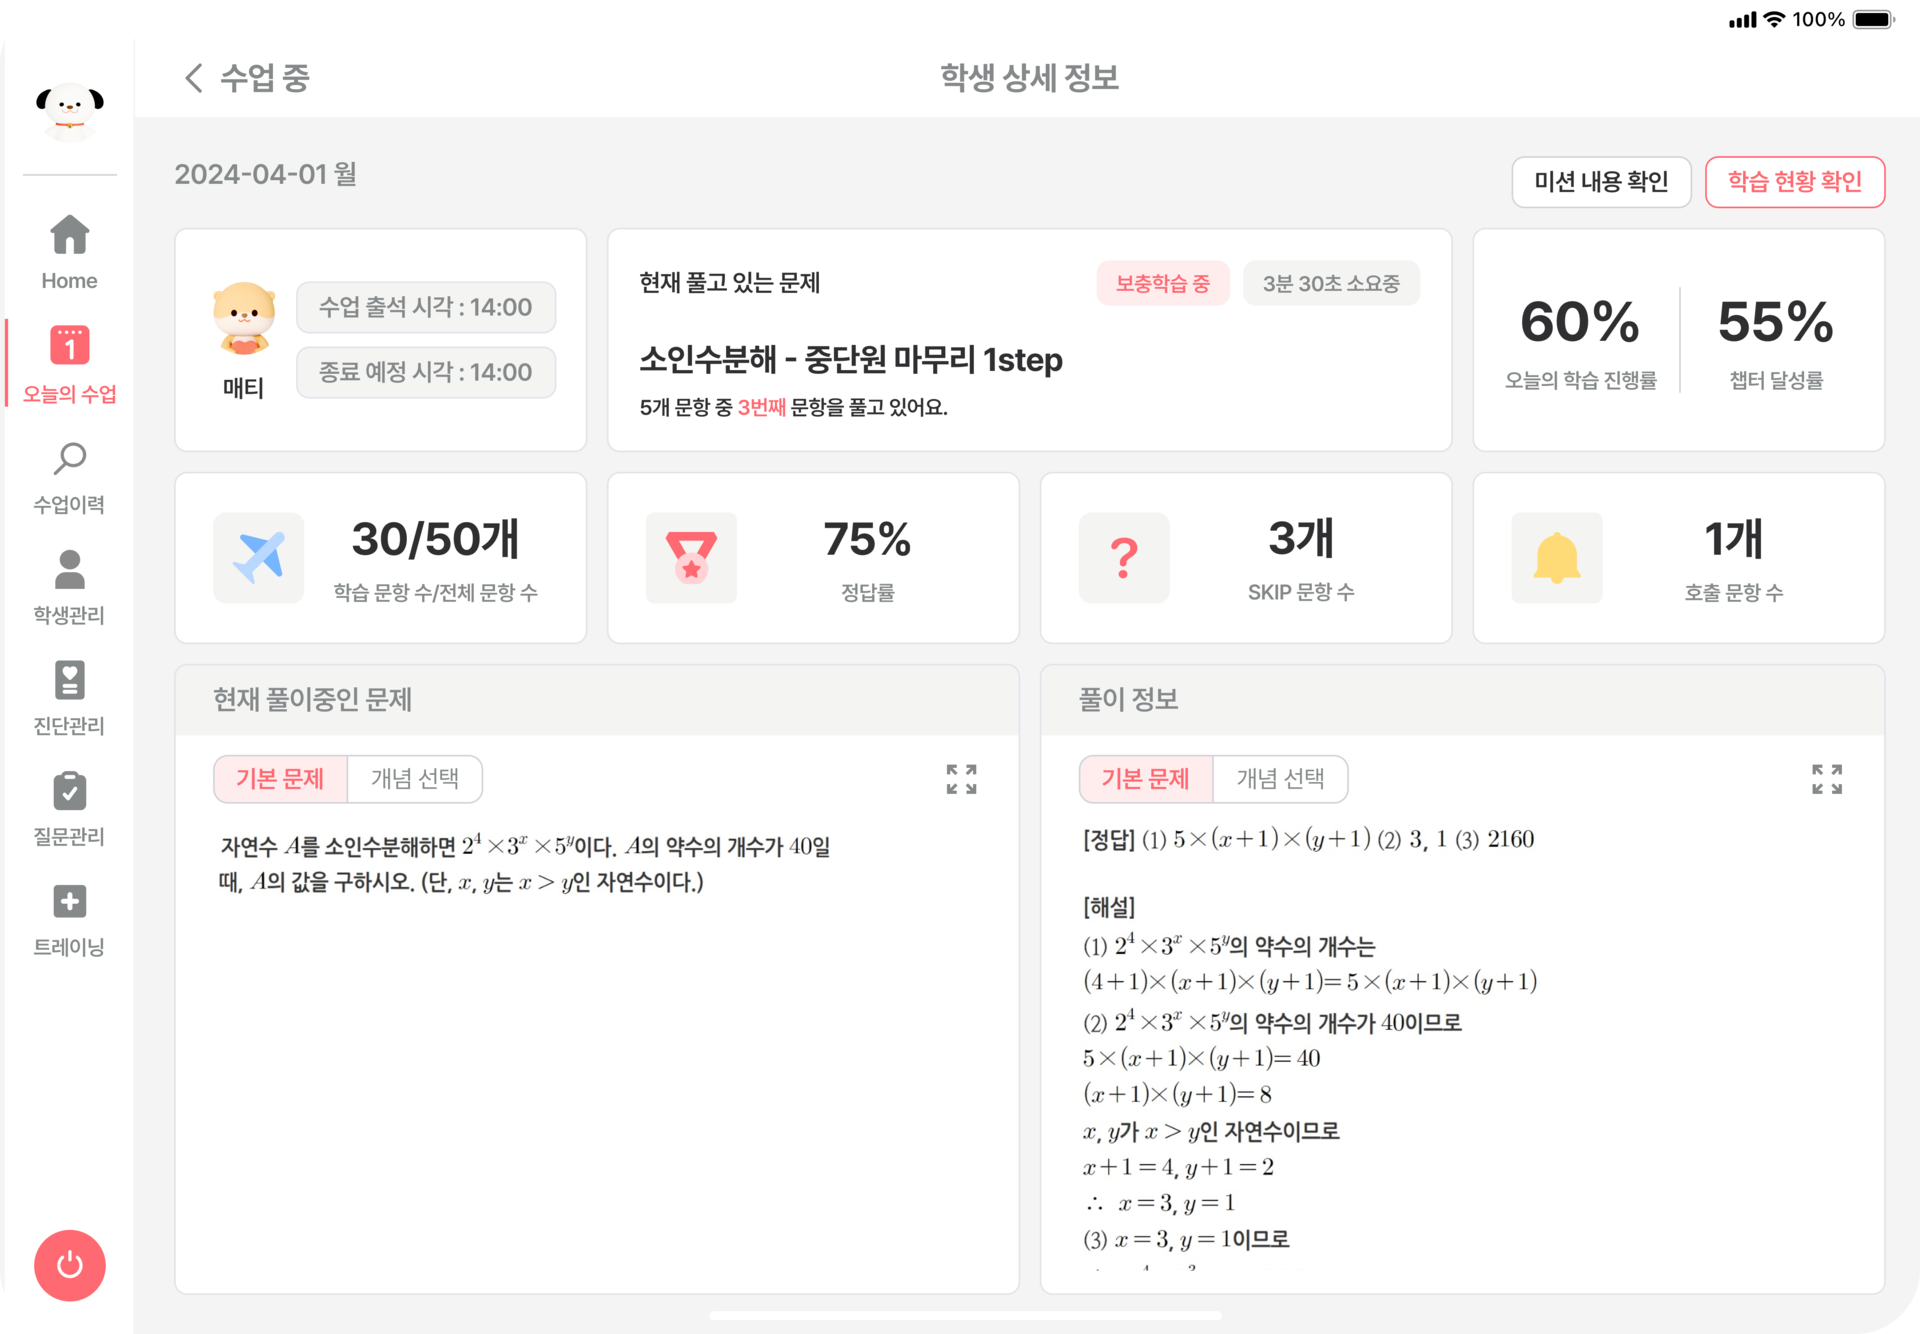Screen dimensions: 1920x1334
Task: Click the 미션 내용 확인 button
Action: point(1601,182)
